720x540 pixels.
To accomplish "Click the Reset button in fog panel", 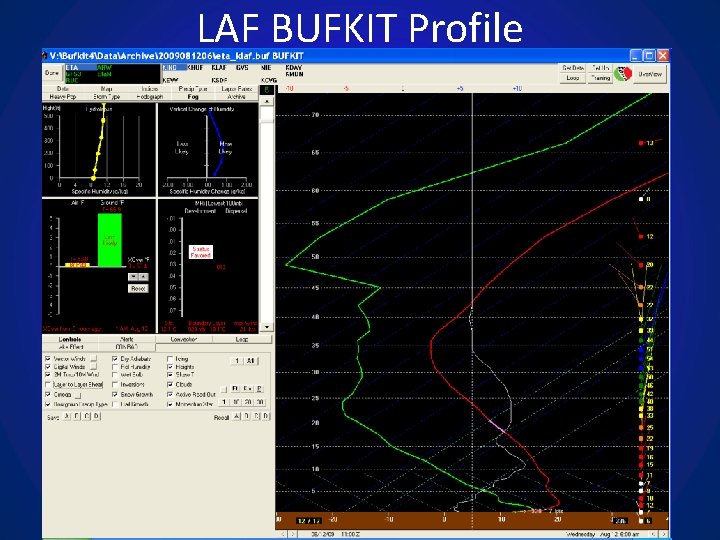I will click(x=138, y=288).
